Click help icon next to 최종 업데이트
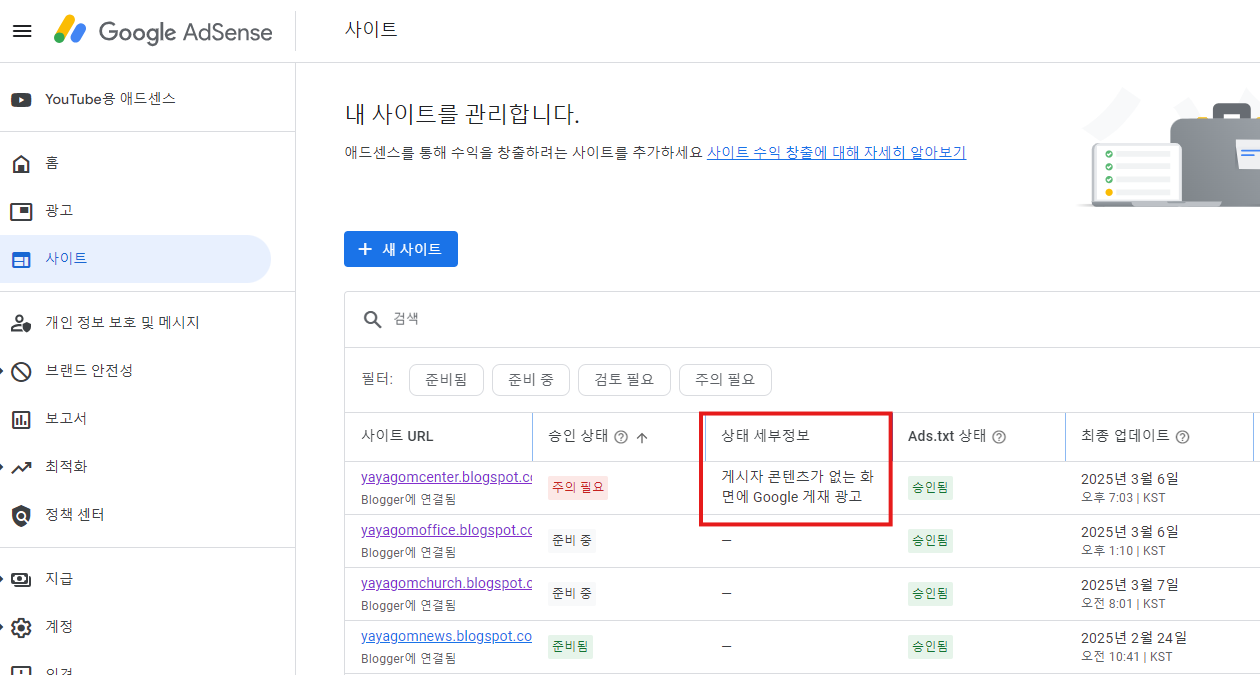 [x=1182, y=437]
